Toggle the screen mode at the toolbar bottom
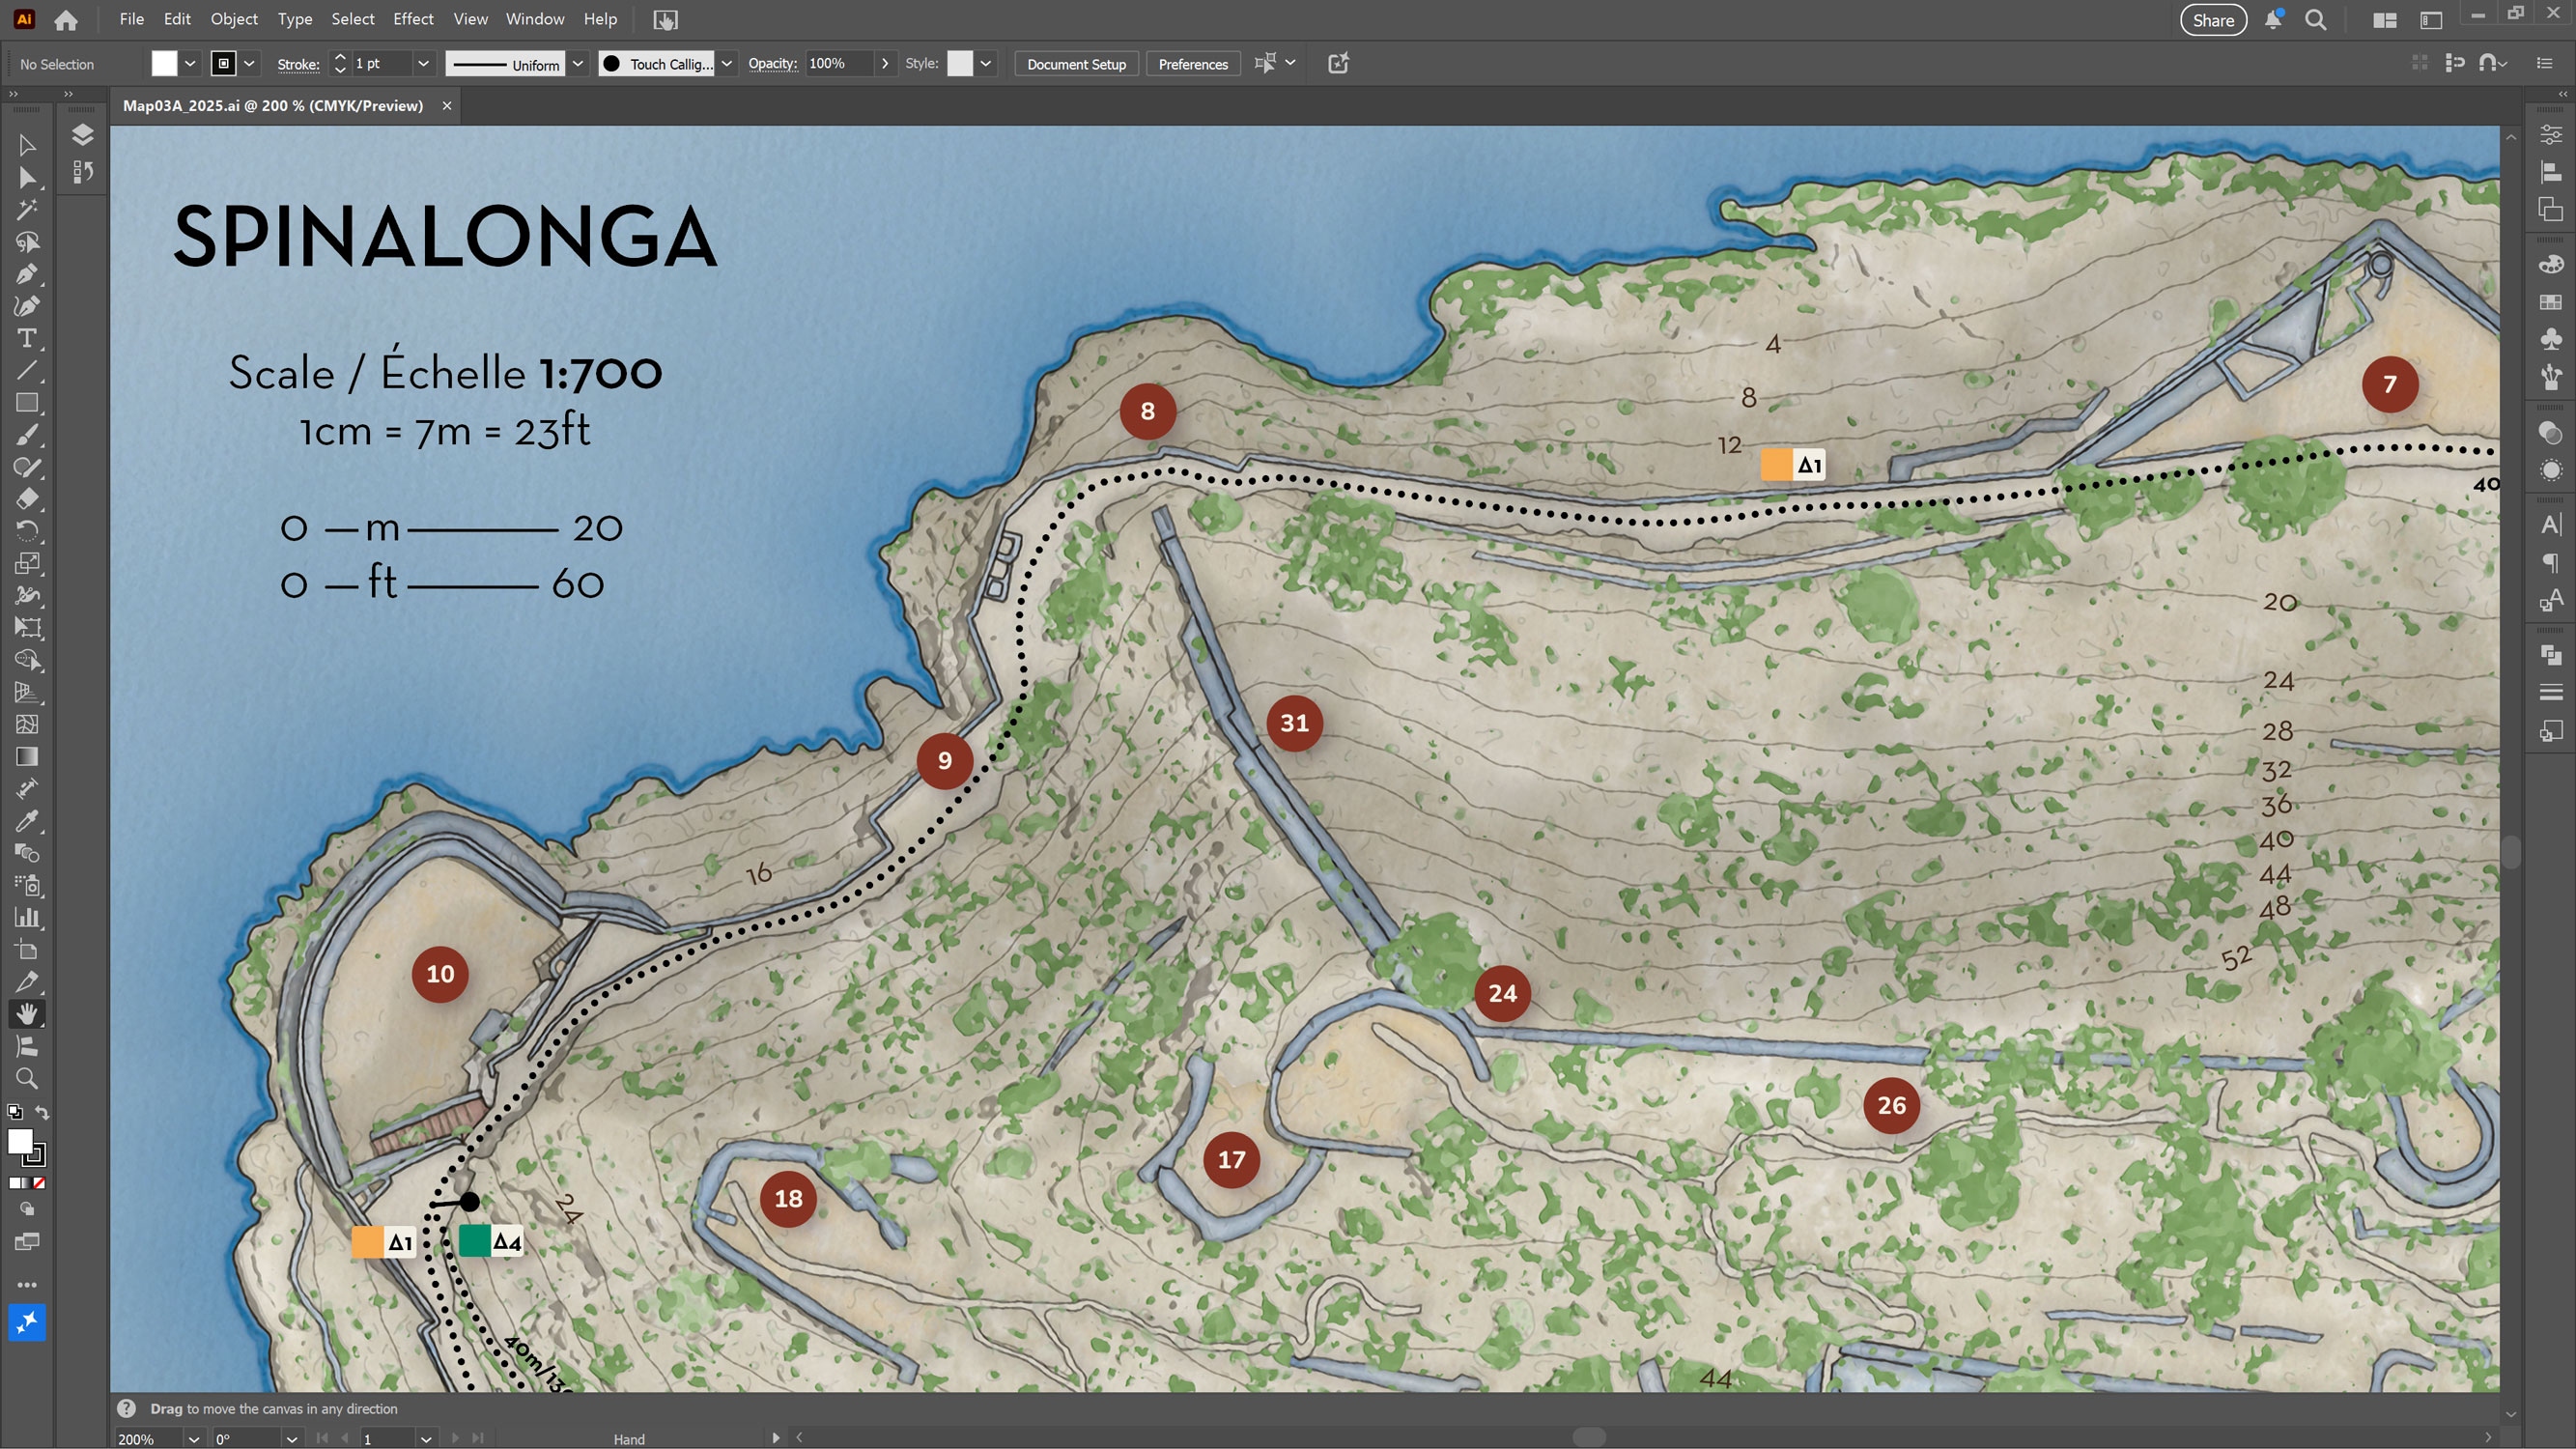This screenshot has width=2576, height=1449. click(27, 1243)
